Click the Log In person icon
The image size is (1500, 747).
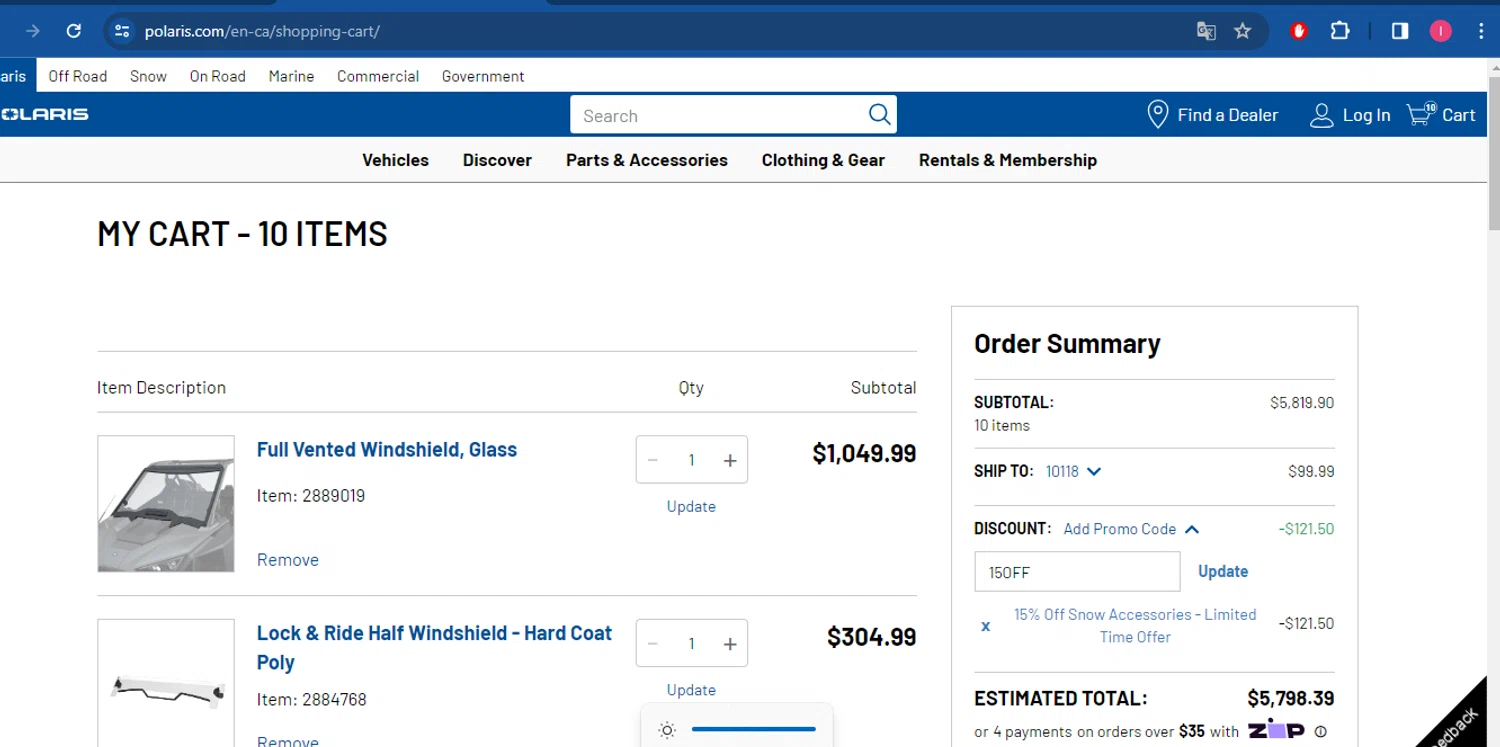coord(1321,115)
